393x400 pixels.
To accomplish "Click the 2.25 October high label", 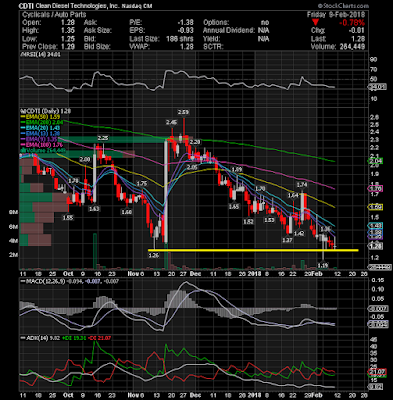I will click(x=103, y=138).
